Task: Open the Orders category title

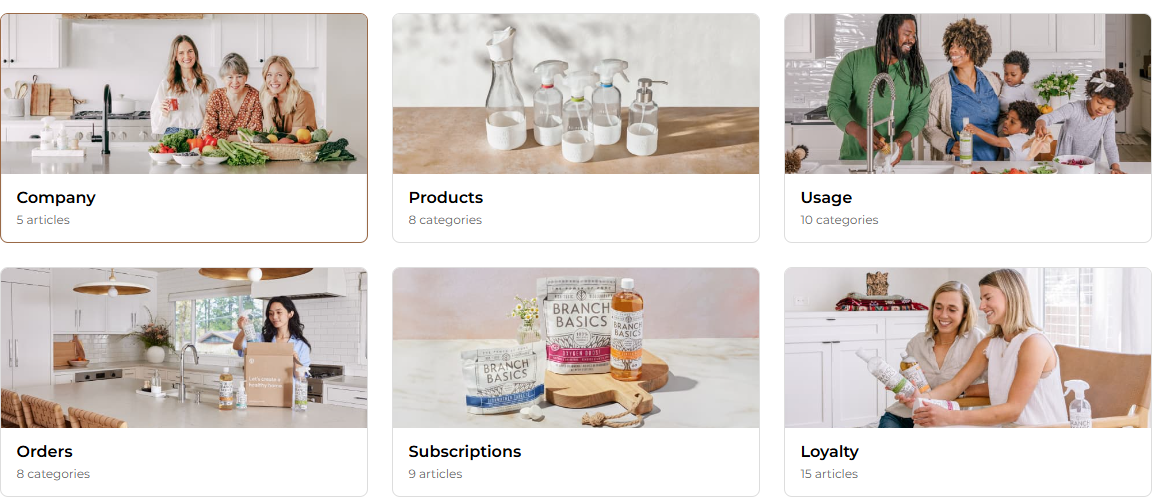Action: [45, 452]
